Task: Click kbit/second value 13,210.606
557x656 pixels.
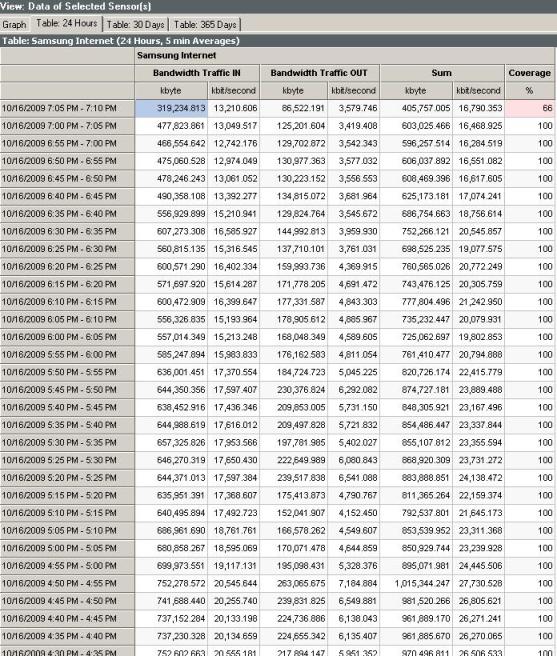Action: [236, 108]
